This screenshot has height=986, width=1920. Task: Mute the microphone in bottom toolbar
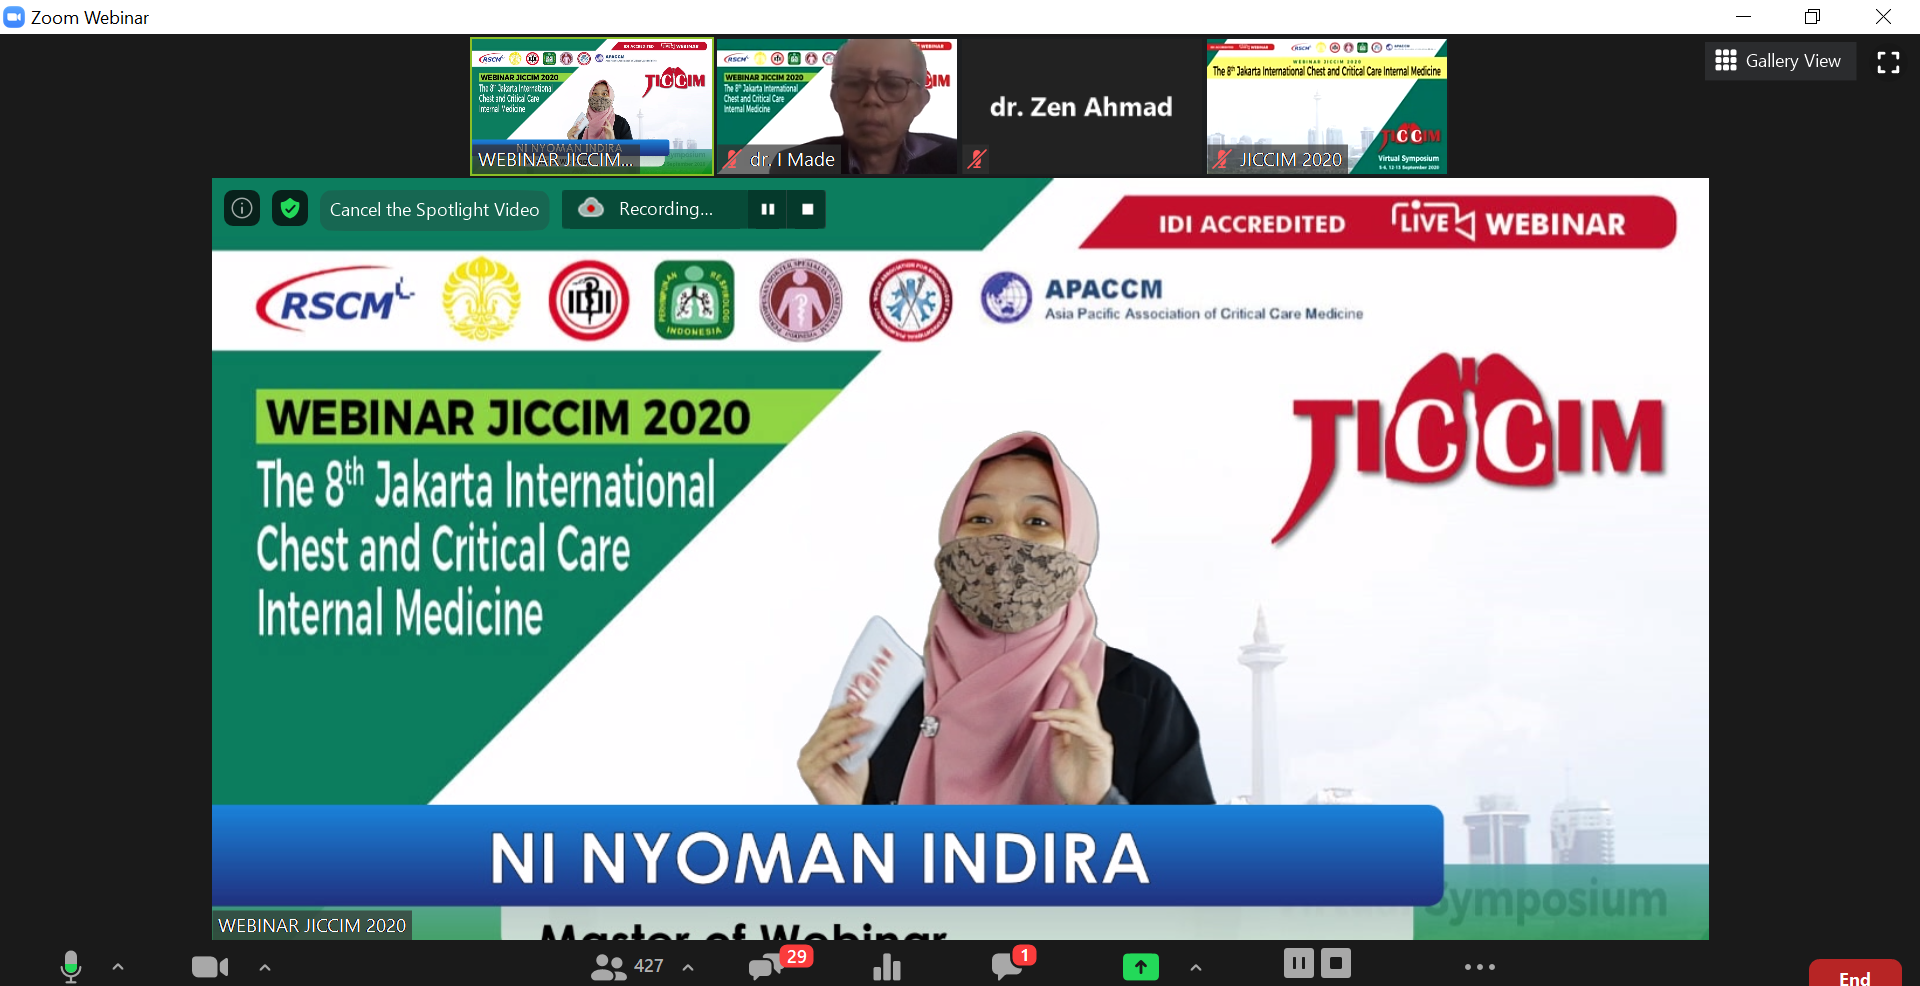coord(70,966)
